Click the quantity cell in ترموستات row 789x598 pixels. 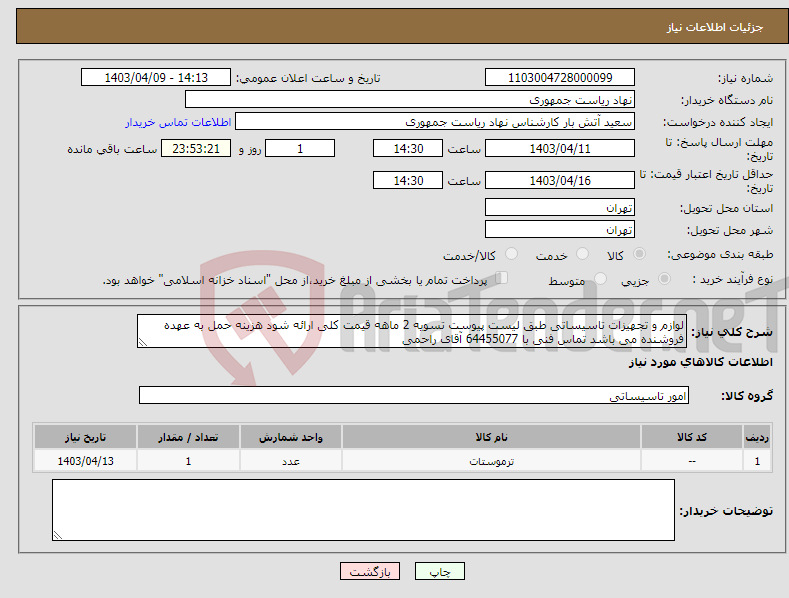click(188, 461)
